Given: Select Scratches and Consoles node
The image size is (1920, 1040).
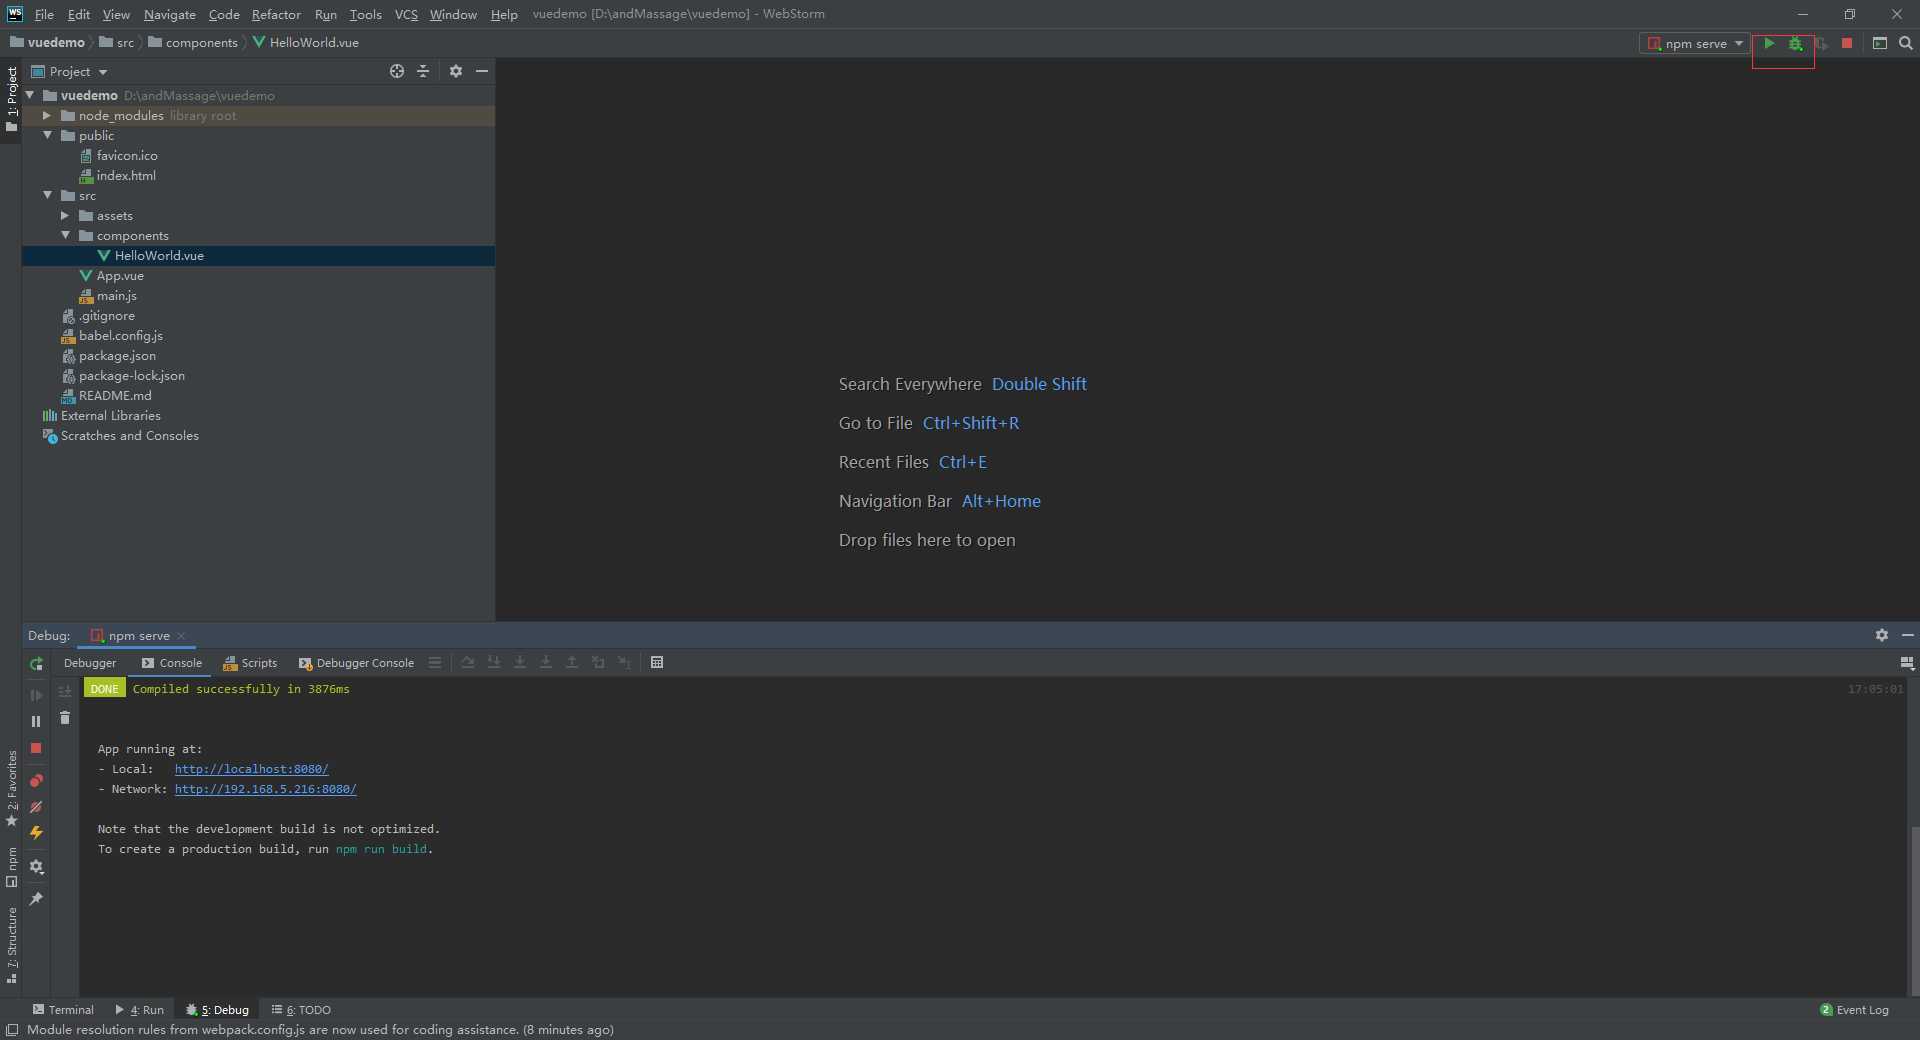Looking at the screenshot, I should (129, 435).
